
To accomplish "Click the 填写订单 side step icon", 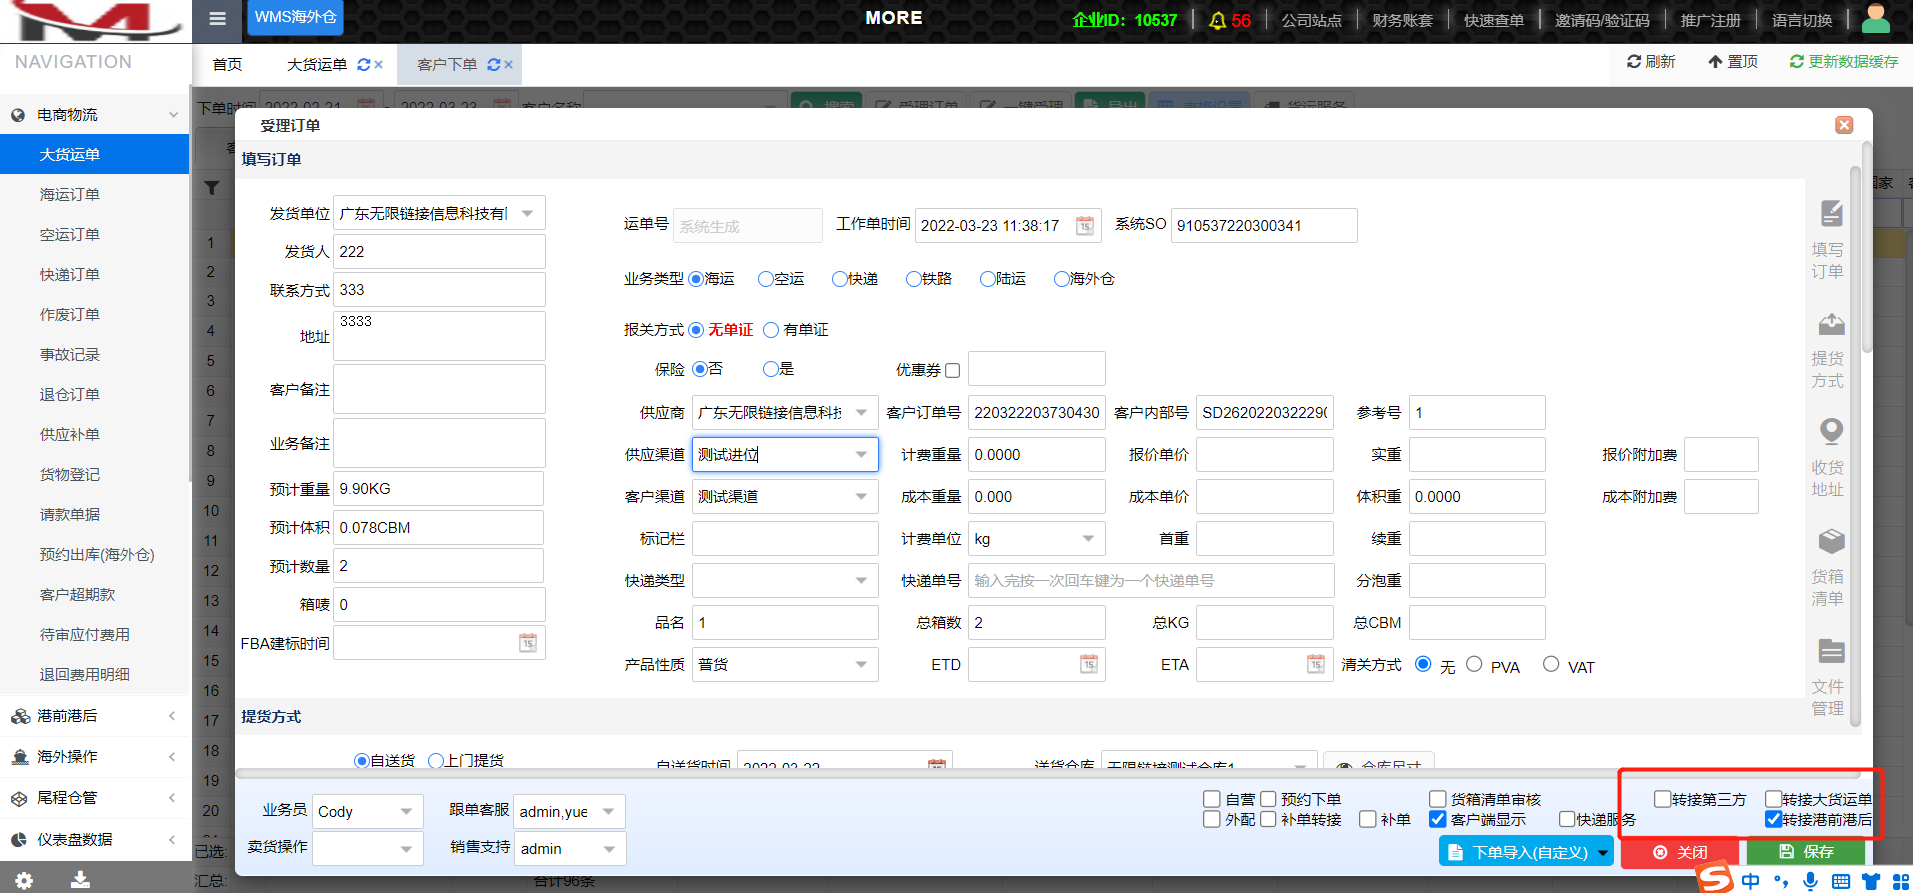I will click(1831, 214).
